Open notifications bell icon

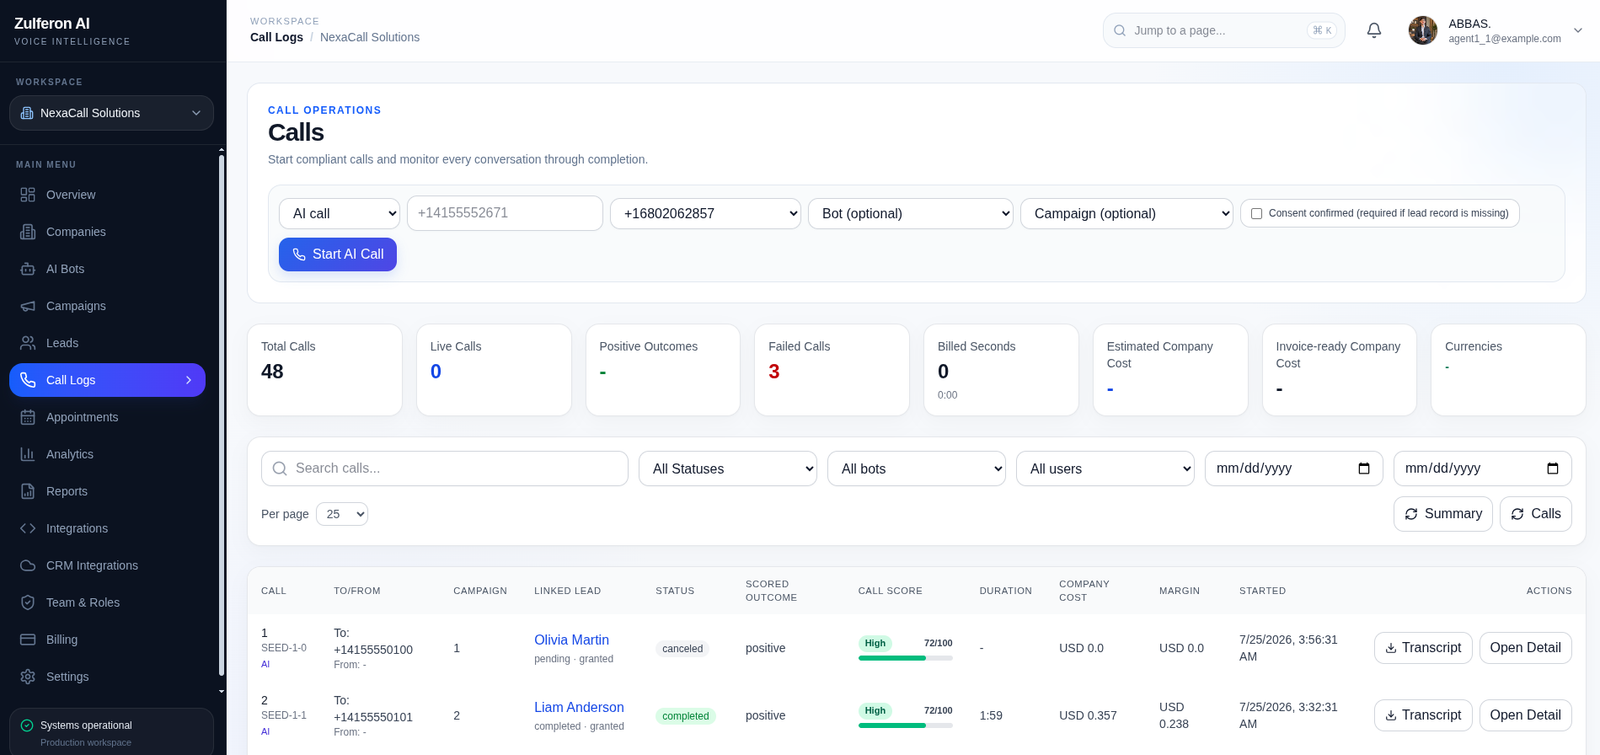pos(1374,30)
